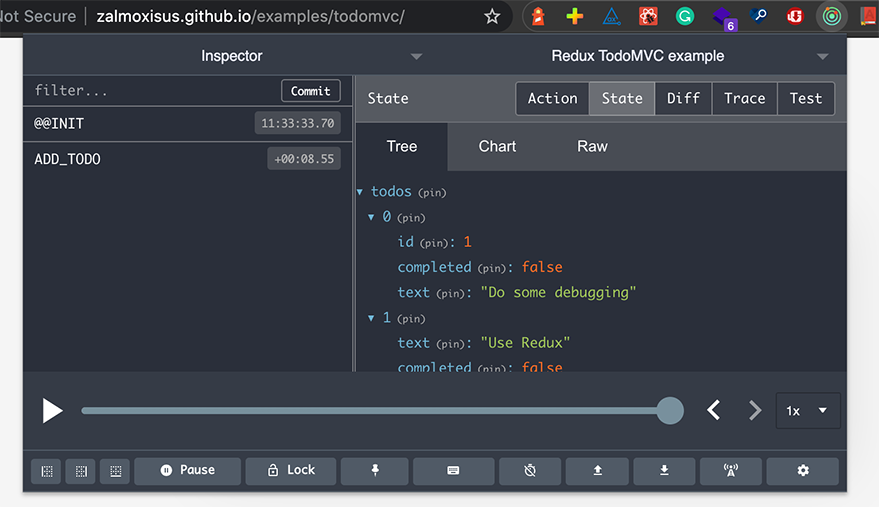The height and width of the screenshot is (507, 879).
Task: Toggle the Lock changes button
Action: click(291, 471)
